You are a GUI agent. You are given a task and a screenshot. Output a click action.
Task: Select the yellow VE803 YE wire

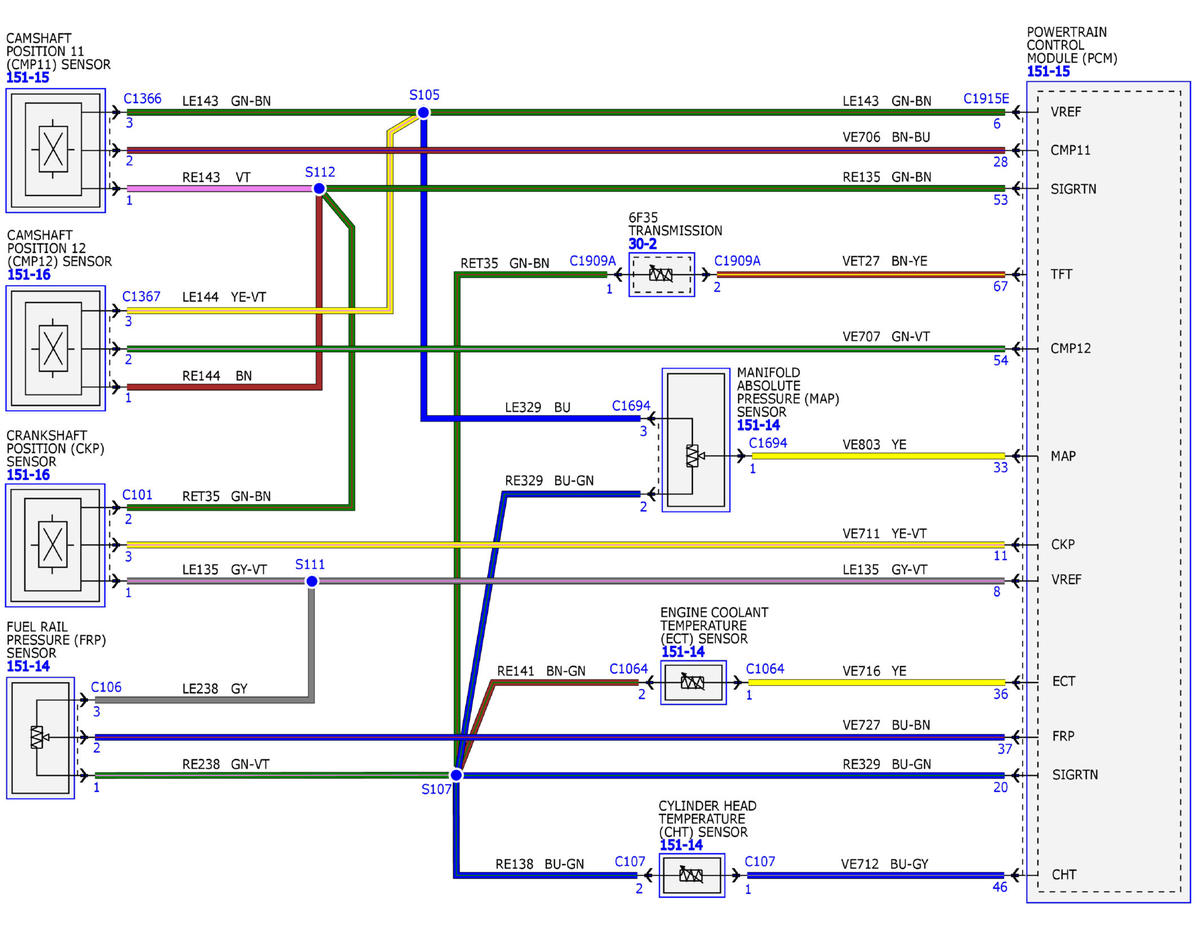[x=878, y=456]
